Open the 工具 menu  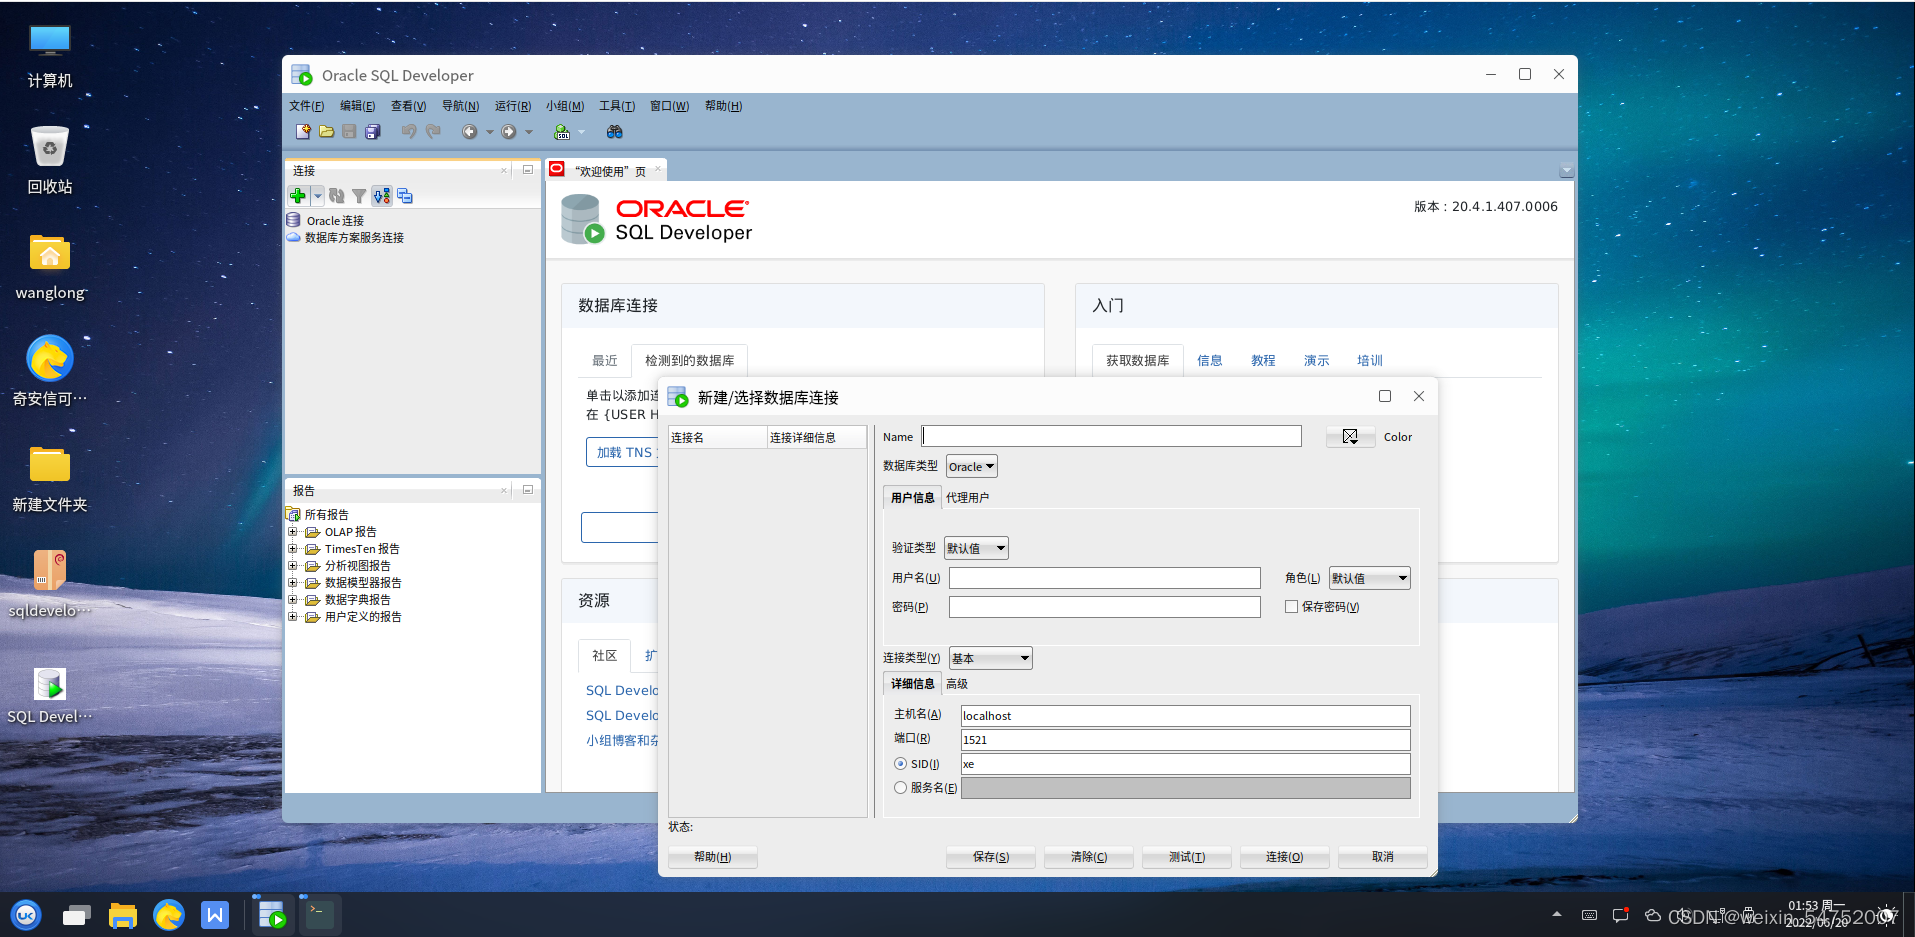(x=617, y=106)
